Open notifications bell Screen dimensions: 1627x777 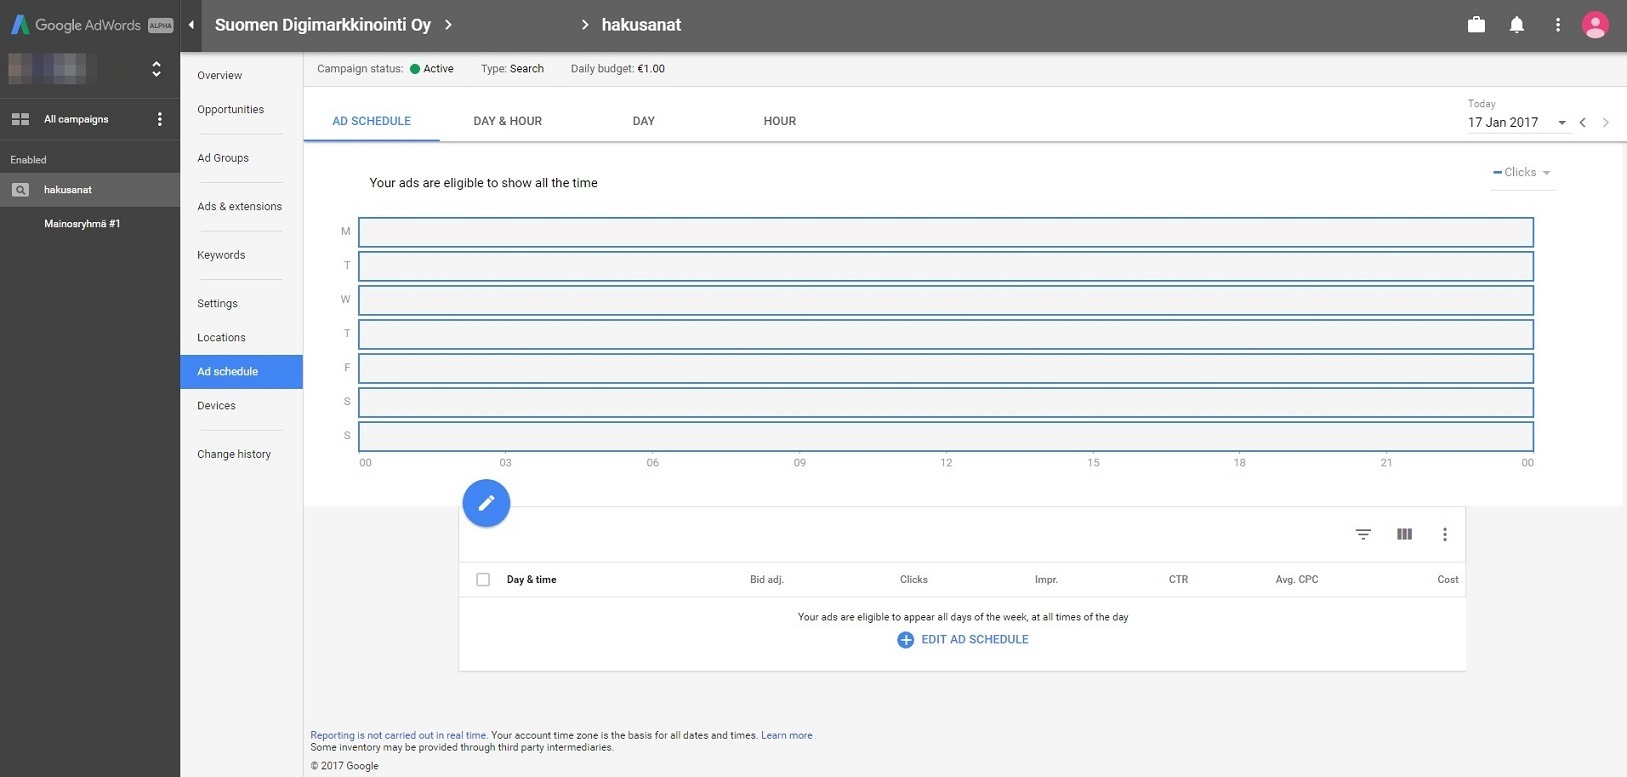(x=1517, y=25)
